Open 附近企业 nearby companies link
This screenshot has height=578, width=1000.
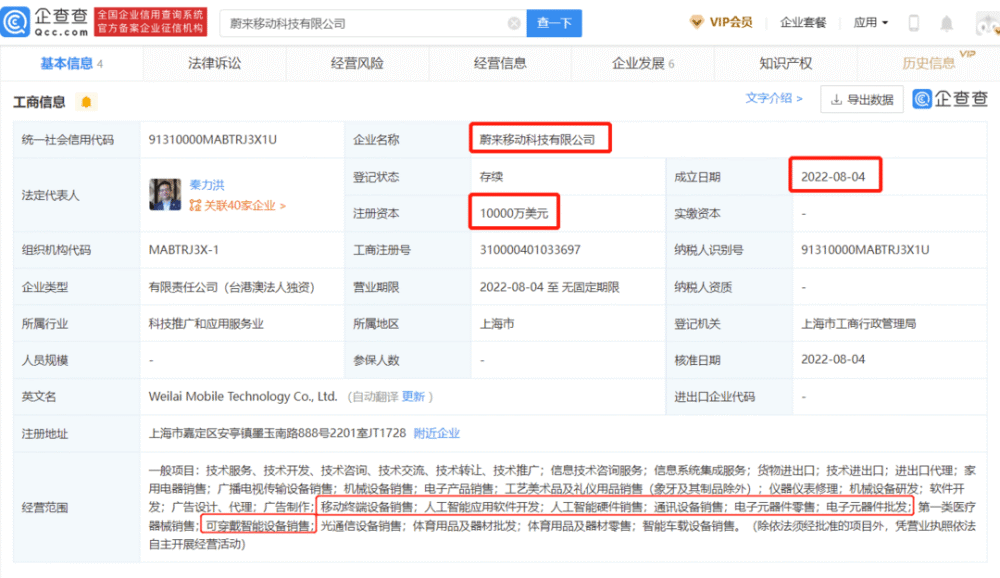437,434
